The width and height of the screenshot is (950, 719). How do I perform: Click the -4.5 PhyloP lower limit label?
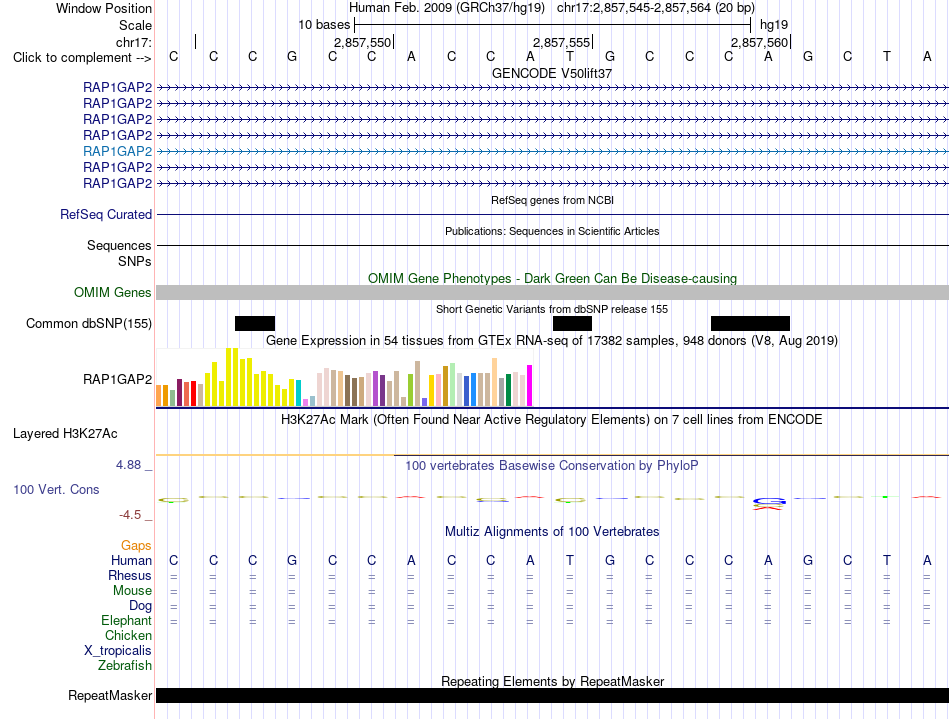(x=130, y=515)
